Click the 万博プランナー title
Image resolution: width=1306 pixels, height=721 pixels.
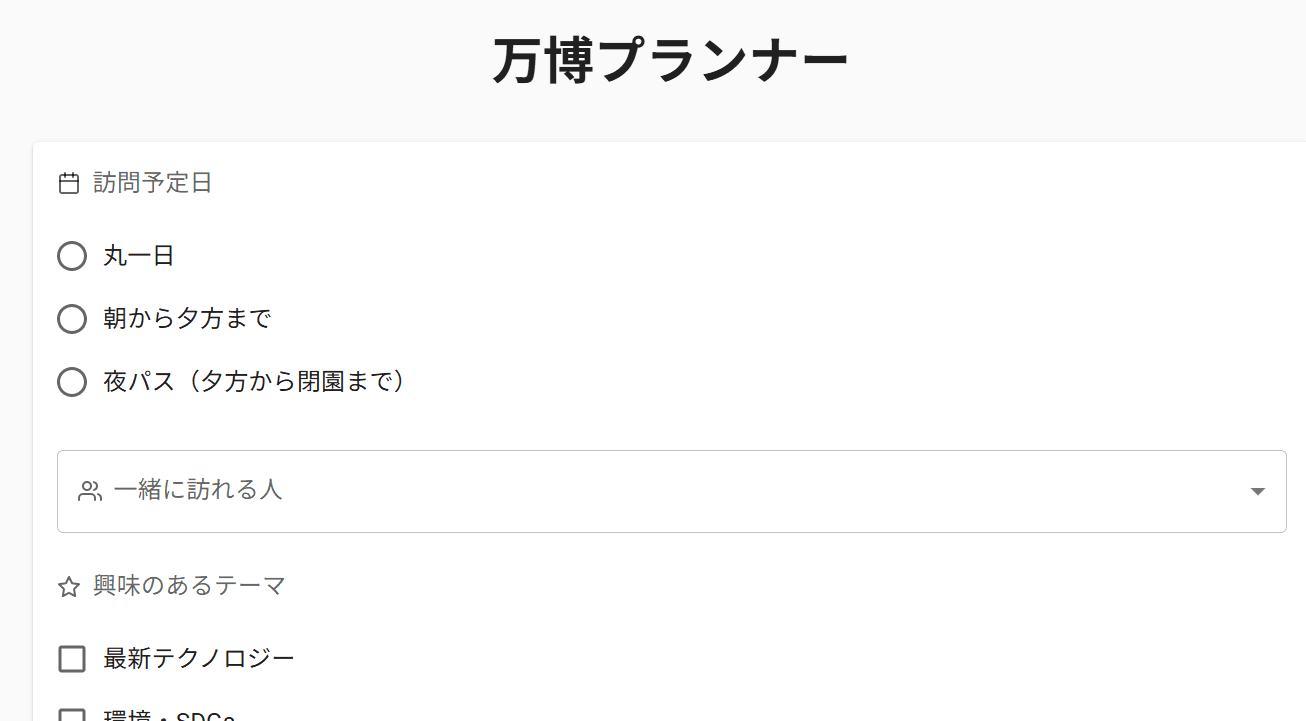point(668,57)
